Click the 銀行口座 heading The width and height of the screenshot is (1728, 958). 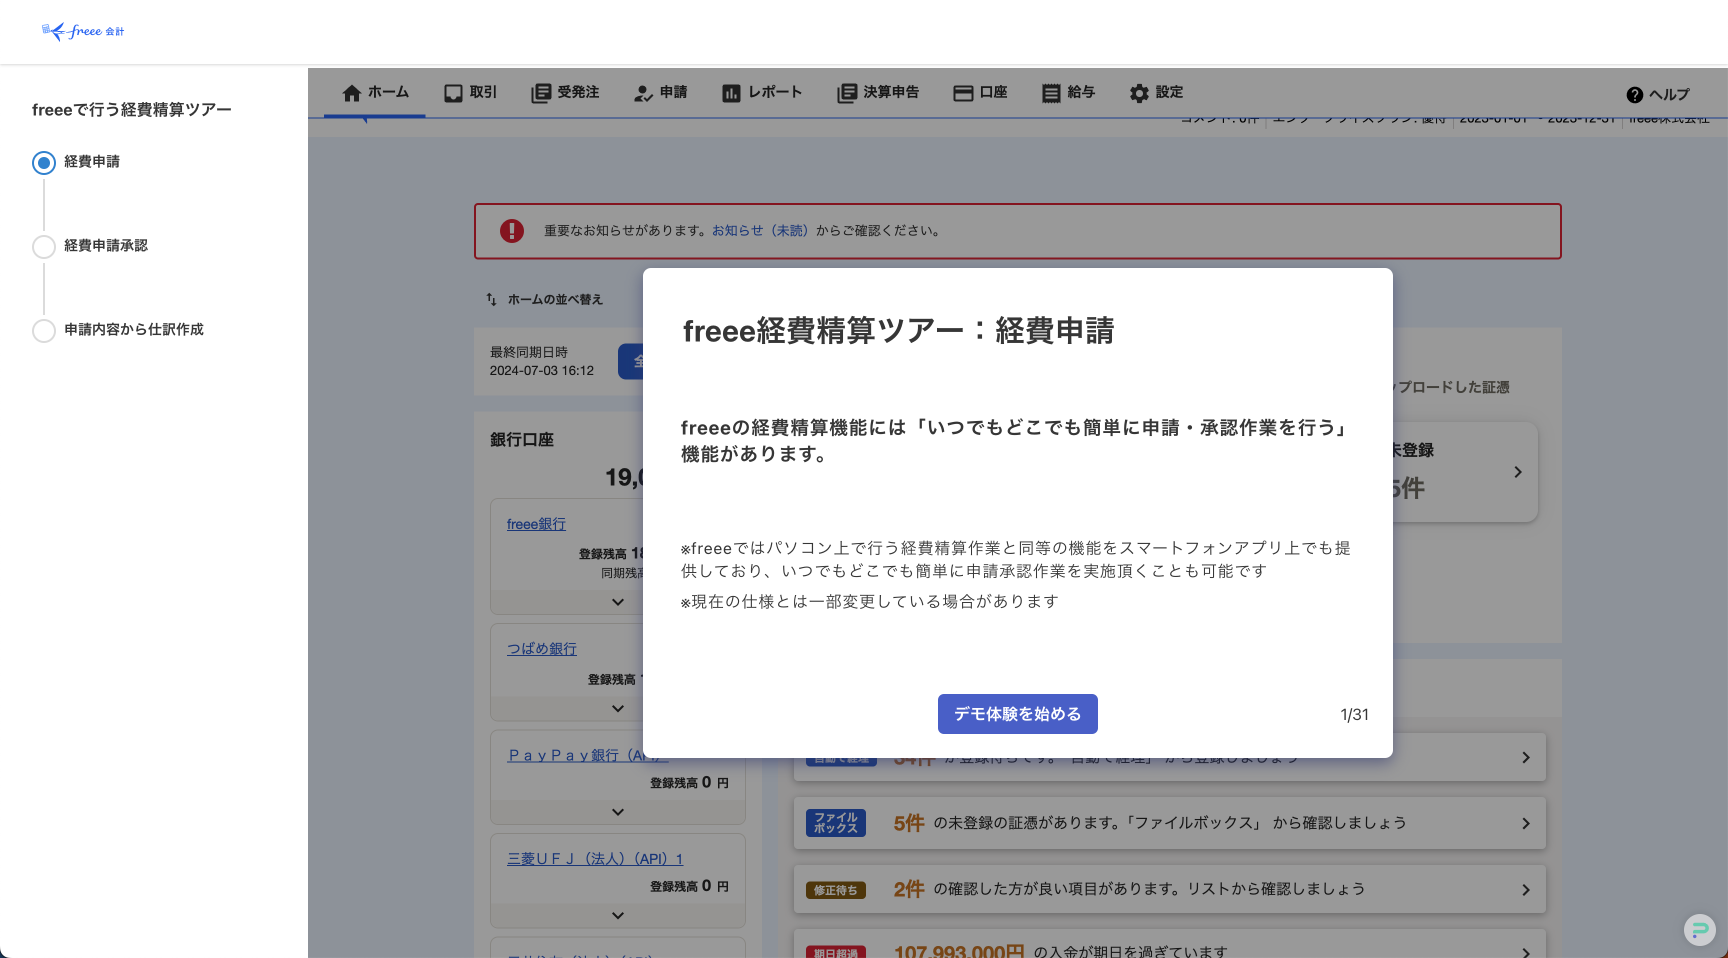522,440
